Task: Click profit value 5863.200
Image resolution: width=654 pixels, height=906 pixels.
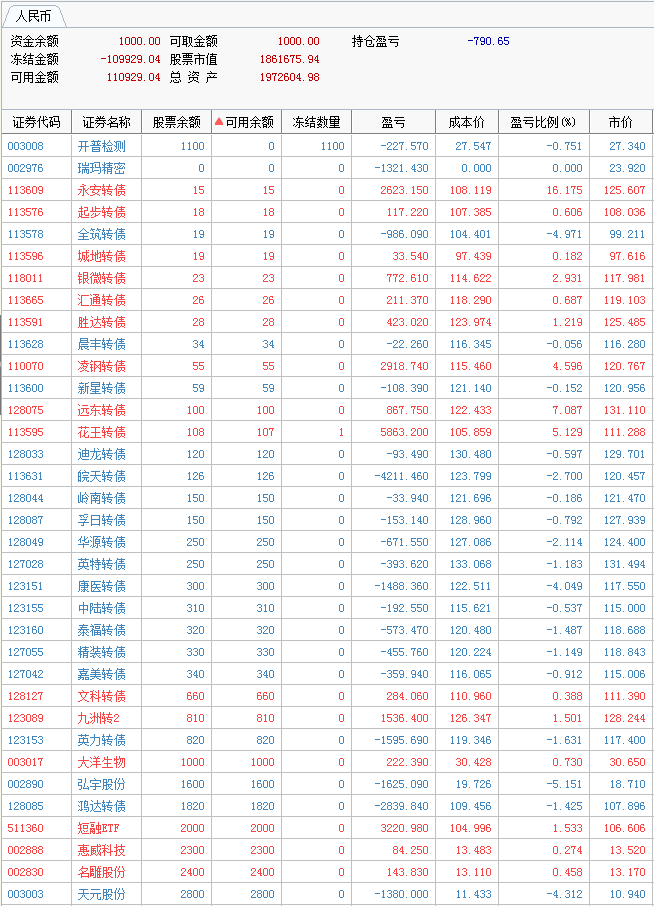Action: [404, 432]
